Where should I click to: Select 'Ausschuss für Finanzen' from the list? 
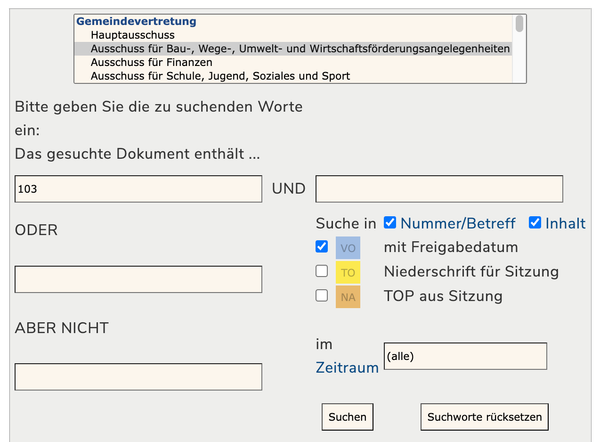[x=150, y=62]
